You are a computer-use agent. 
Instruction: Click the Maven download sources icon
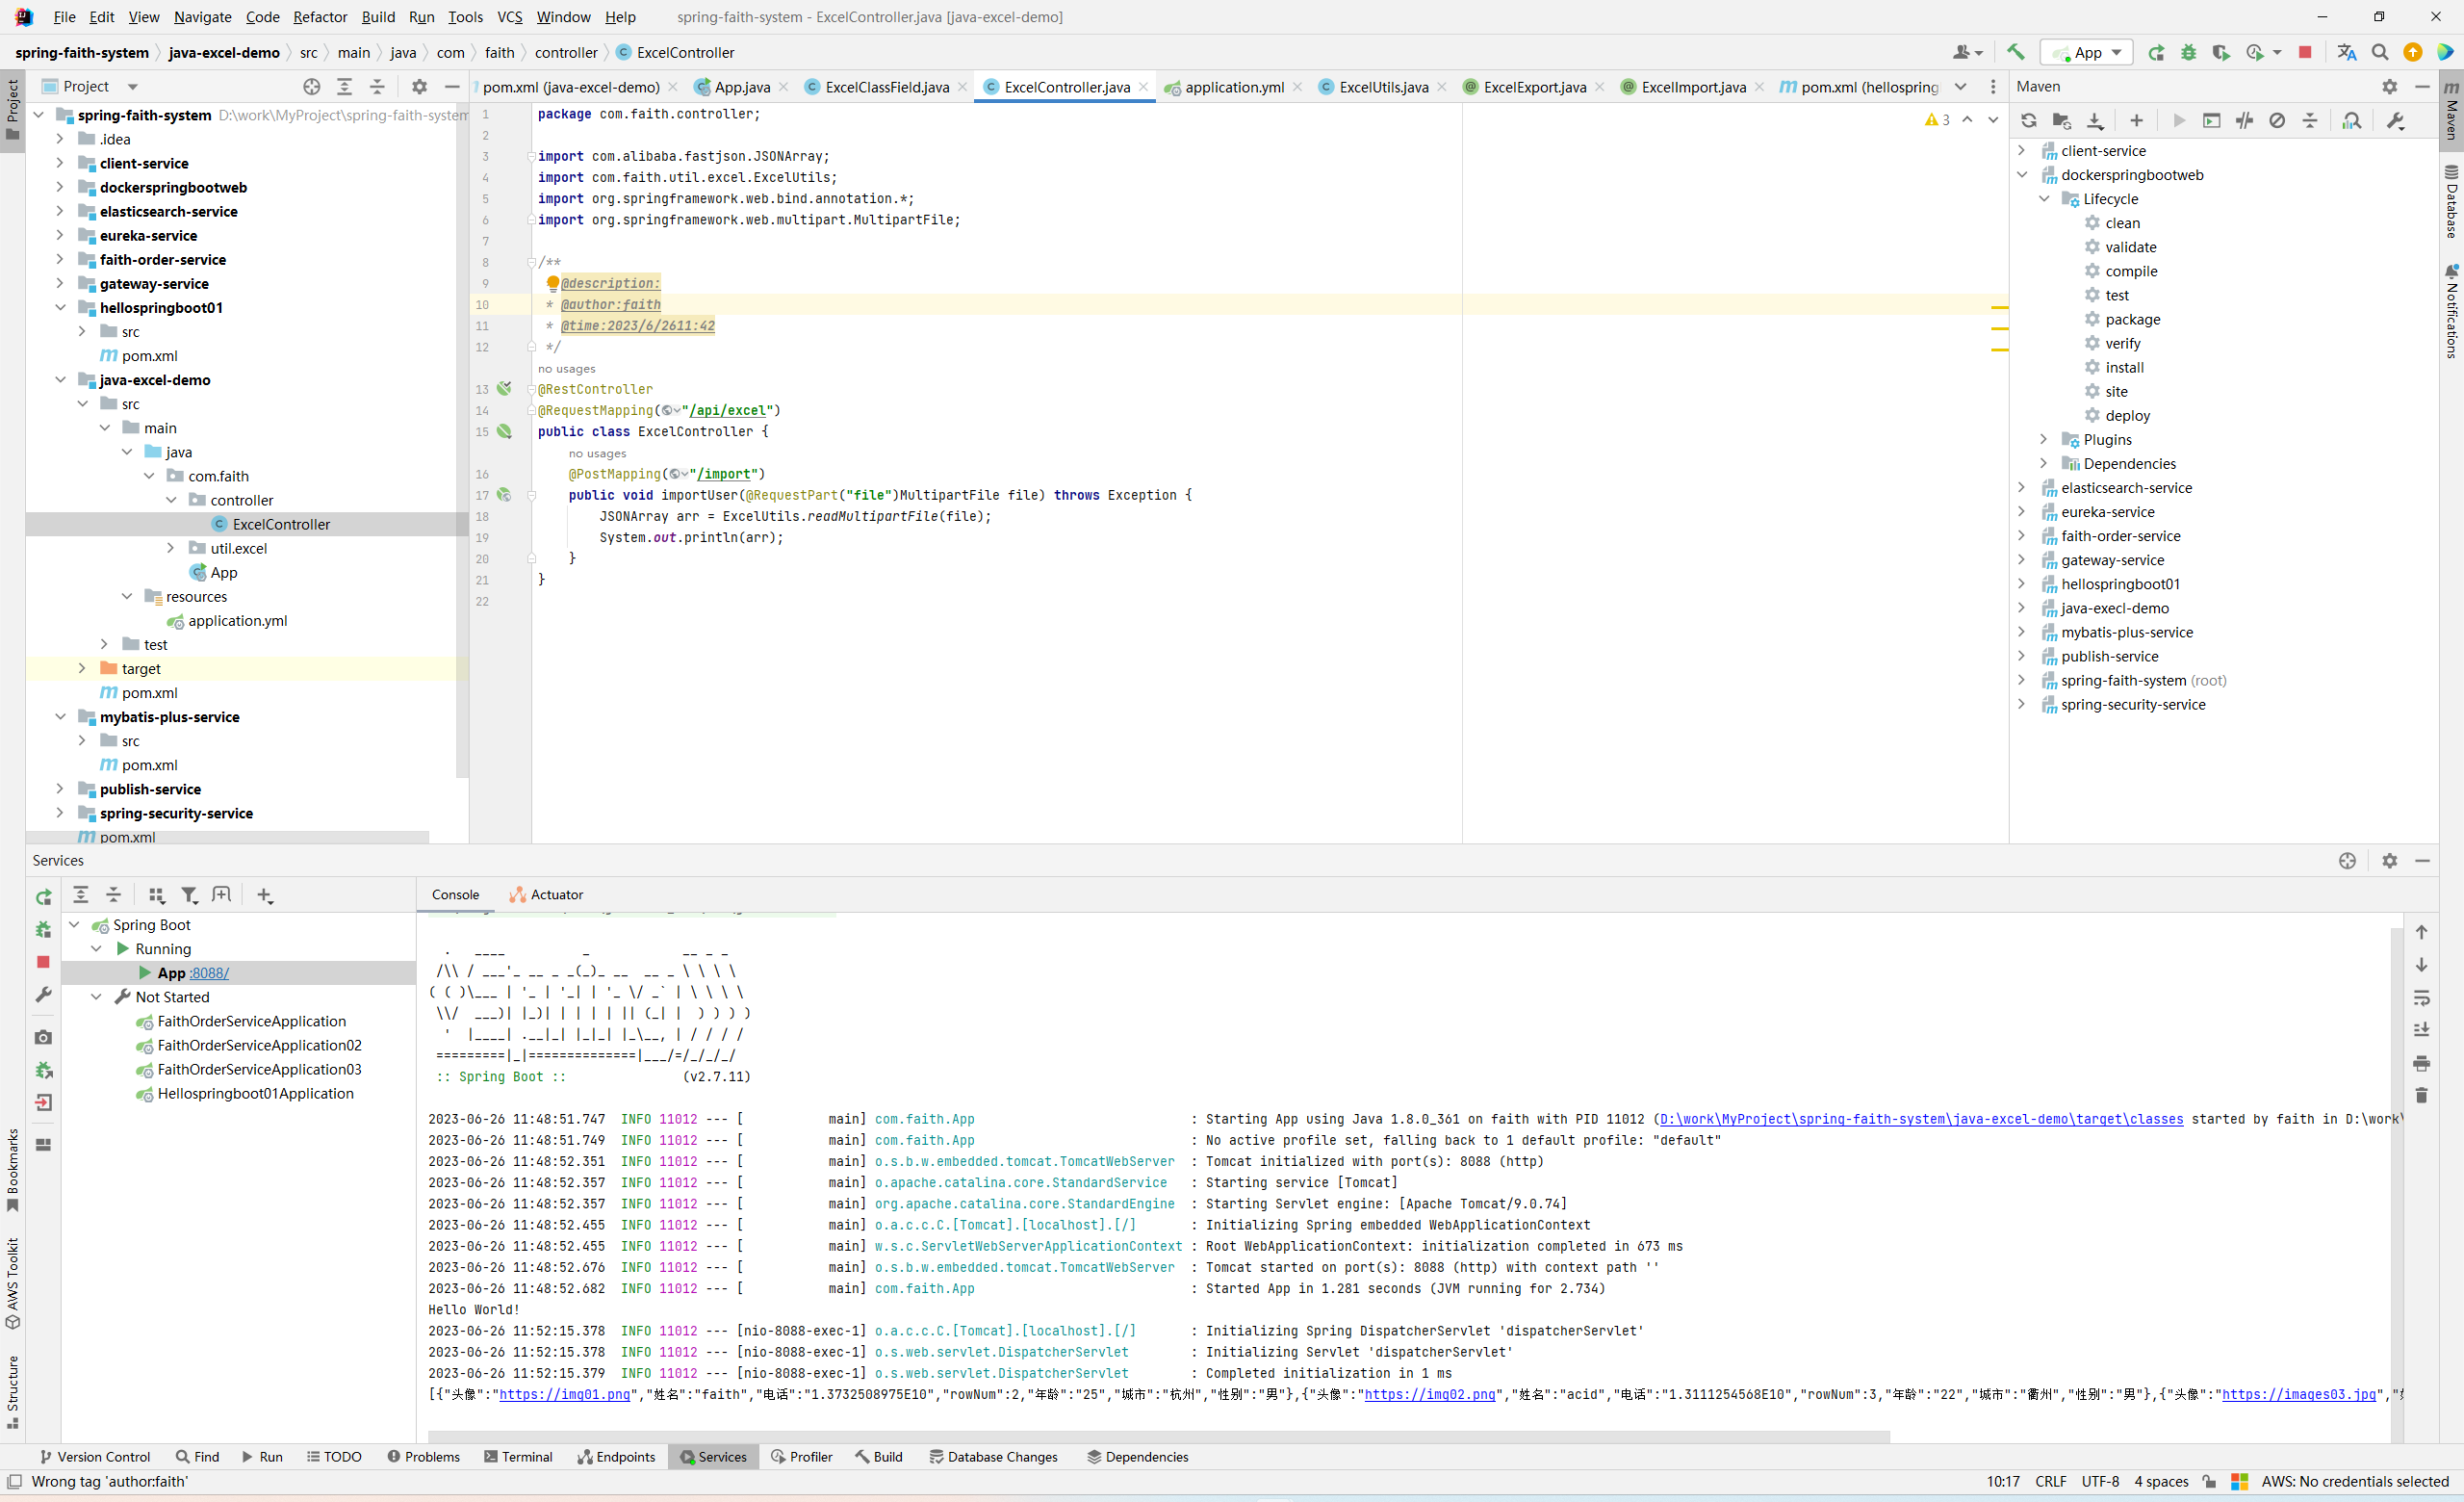point(2094,121)
